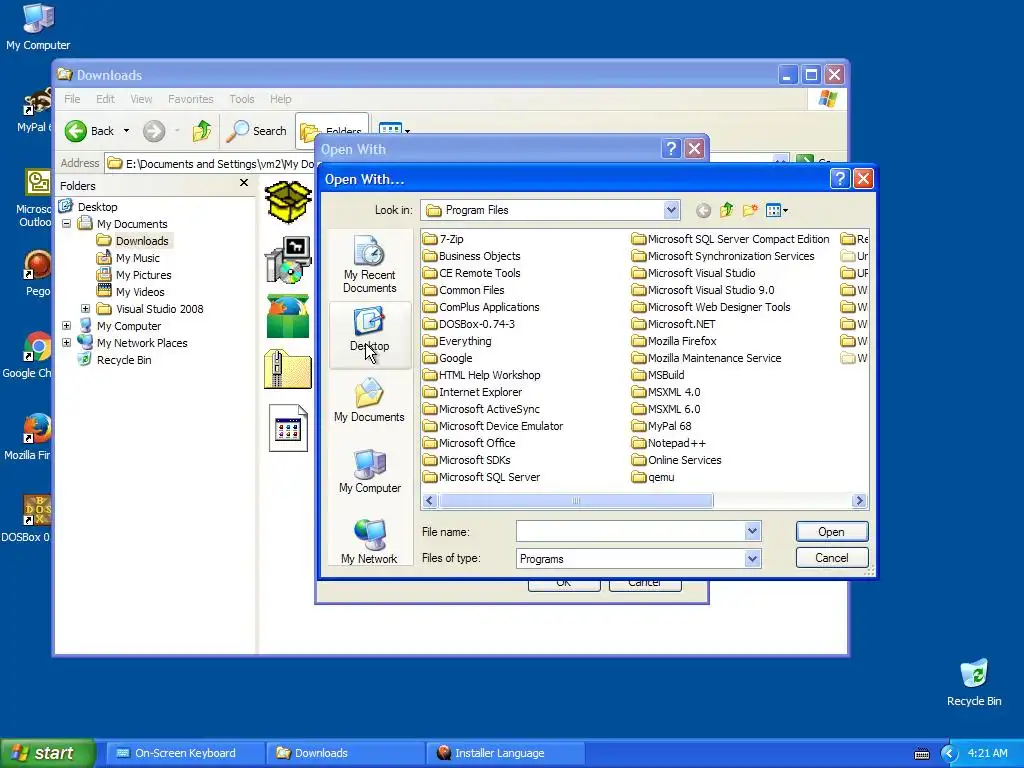Open the Tools menu in Downloads

pyautogui.click(x=242, y=99)
